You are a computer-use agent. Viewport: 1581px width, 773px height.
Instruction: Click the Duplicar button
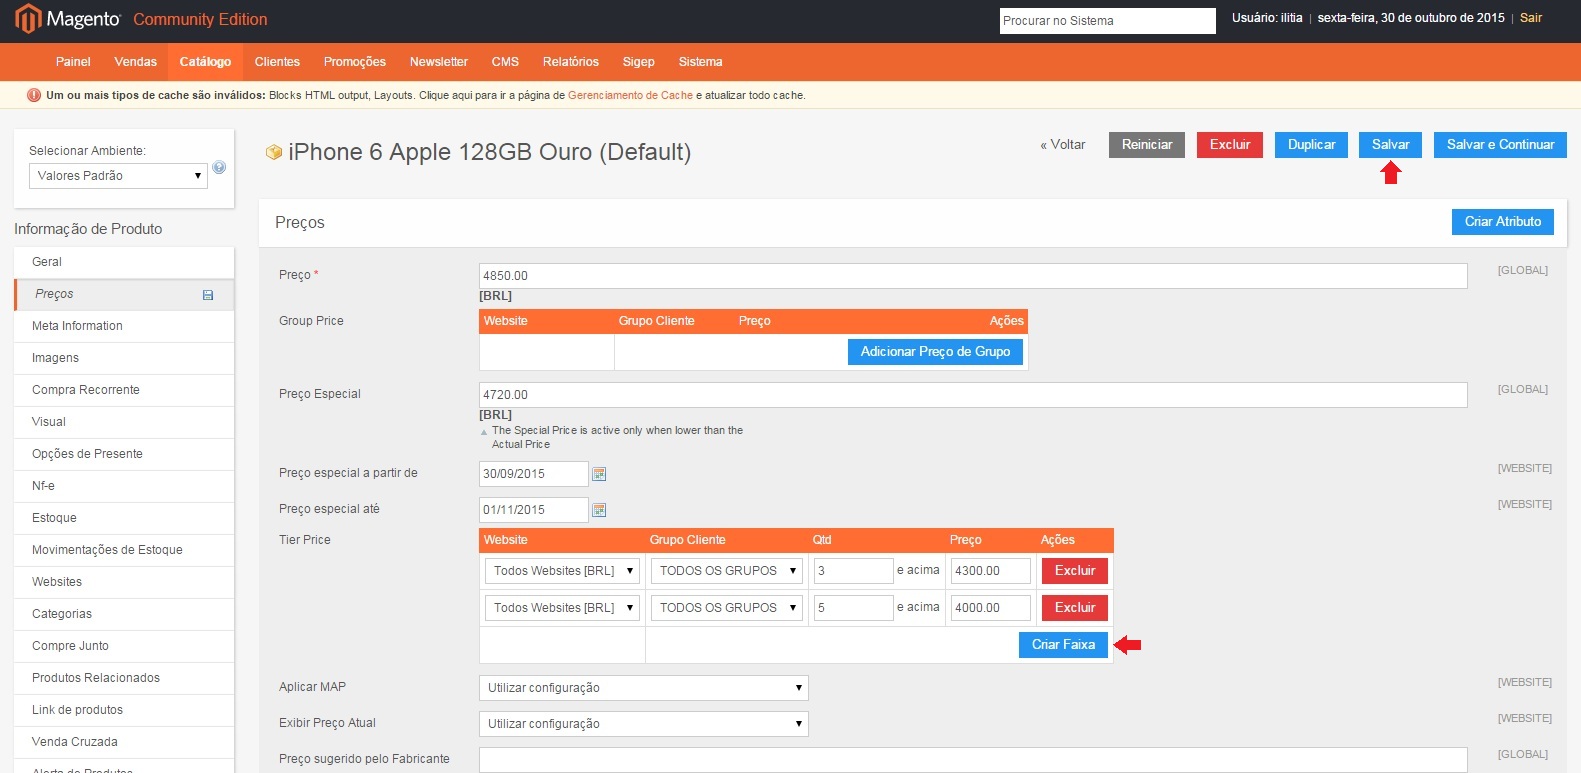point(1312,145)
